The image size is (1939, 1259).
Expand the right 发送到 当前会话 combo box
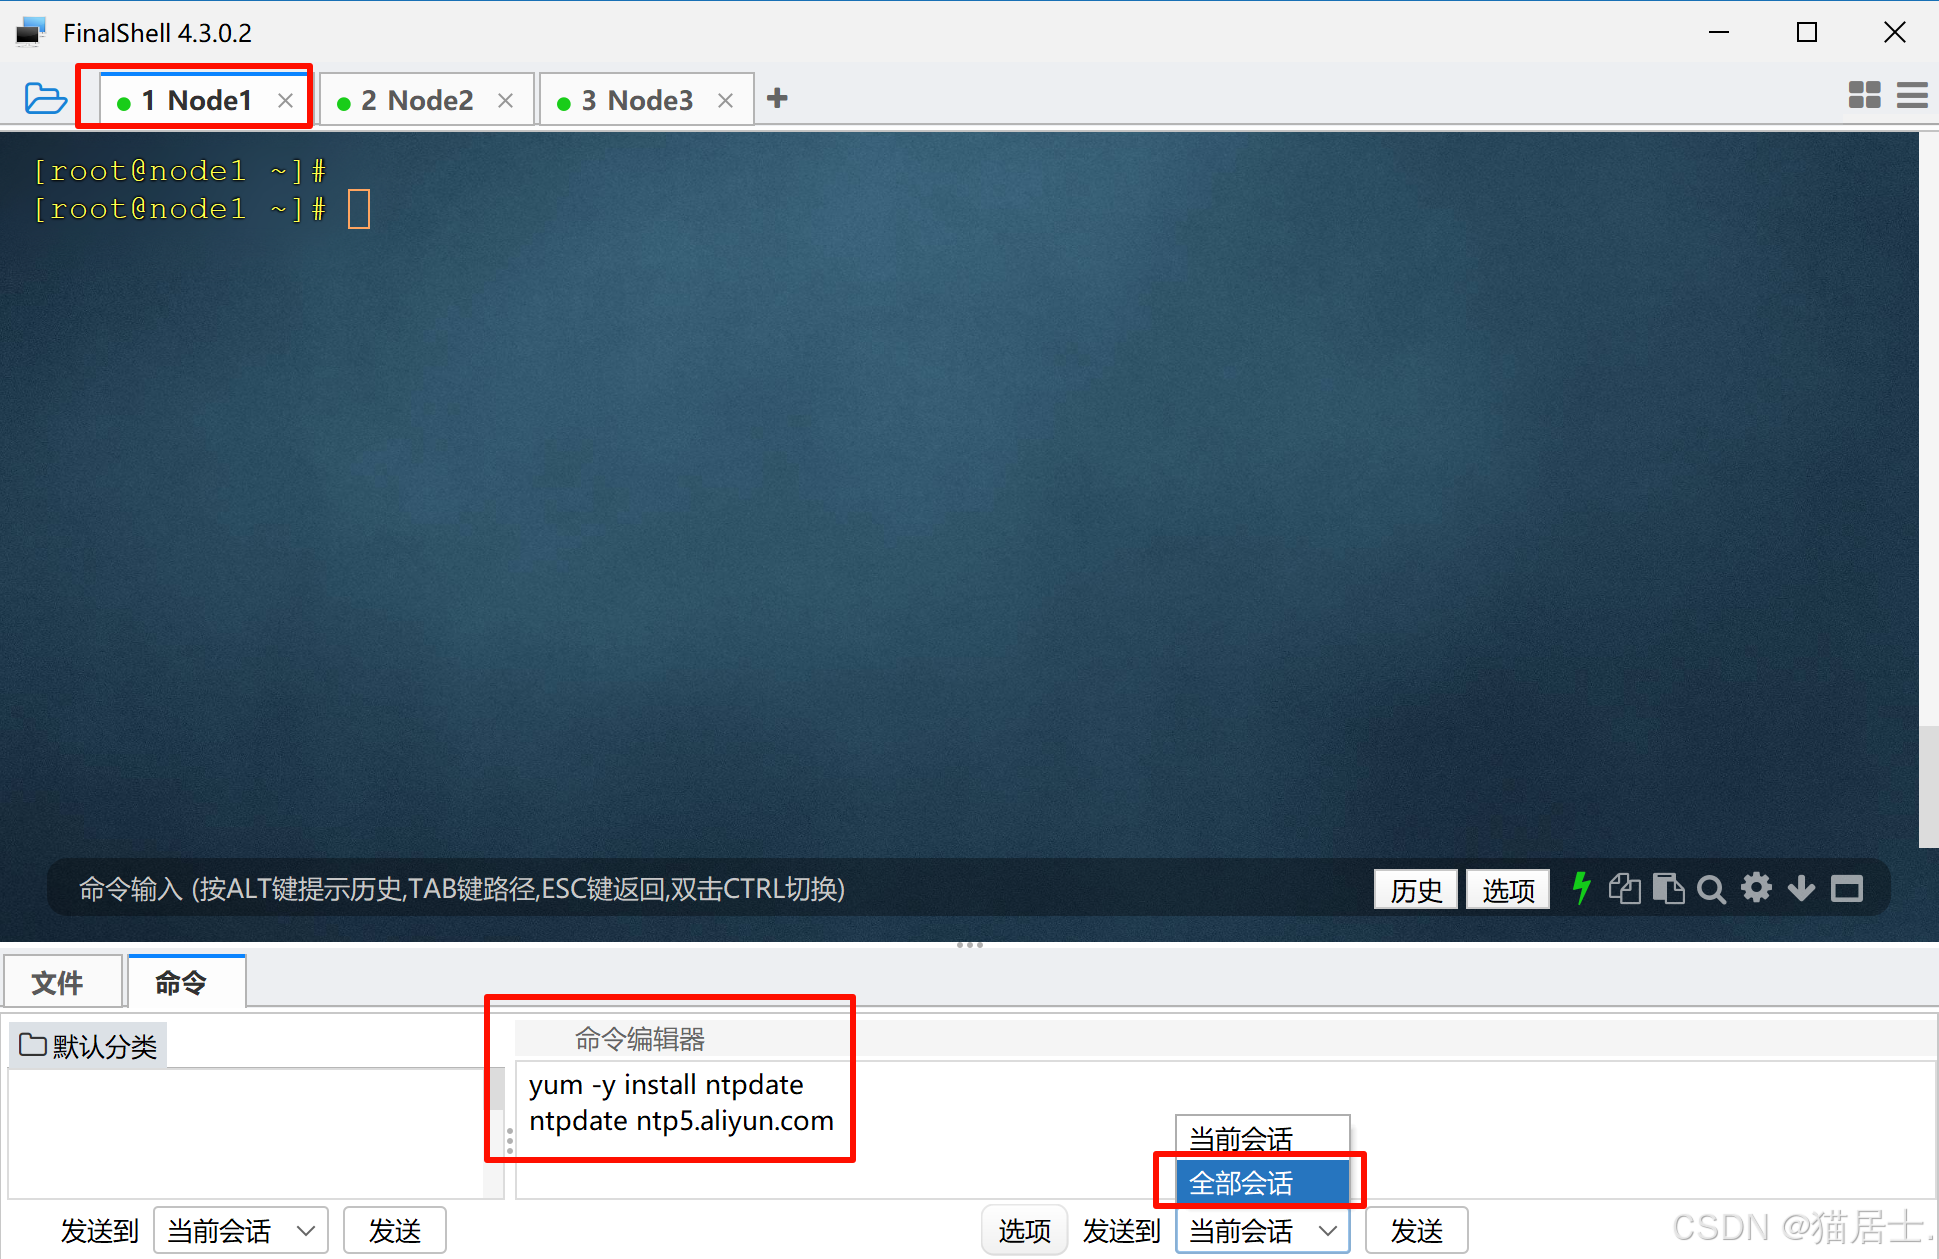click(x=1262, y=1230)
